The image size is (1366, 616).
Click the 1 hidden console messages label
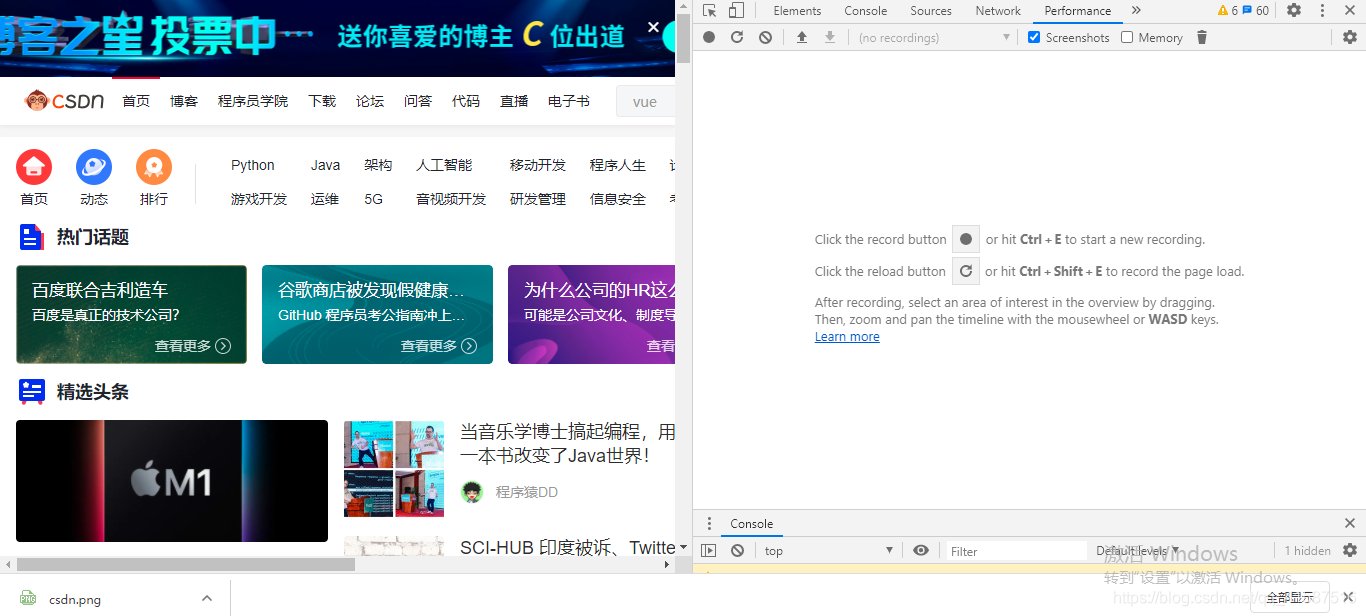coord(1308,551)
